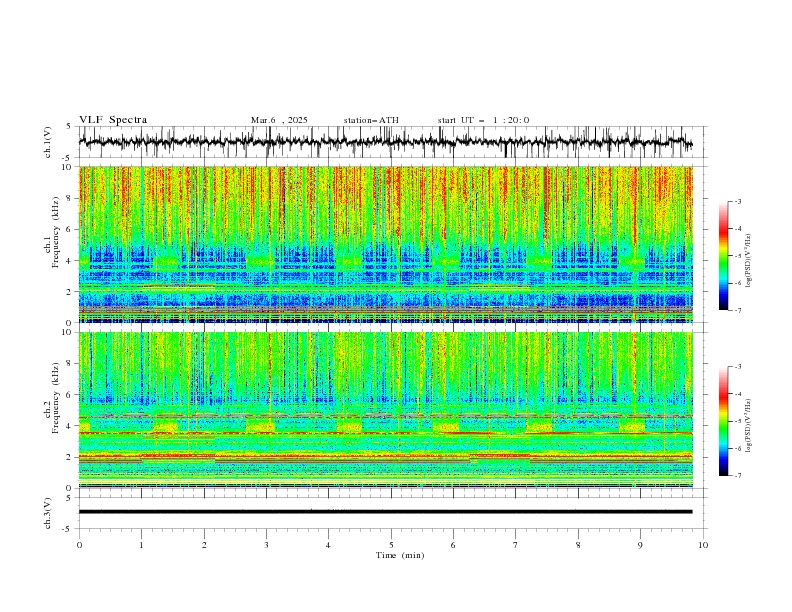Click the ch.2 "Frequency (kHz)" axis label
The width and height of the screenshot is (792, 612).
(x=56, y=397)
